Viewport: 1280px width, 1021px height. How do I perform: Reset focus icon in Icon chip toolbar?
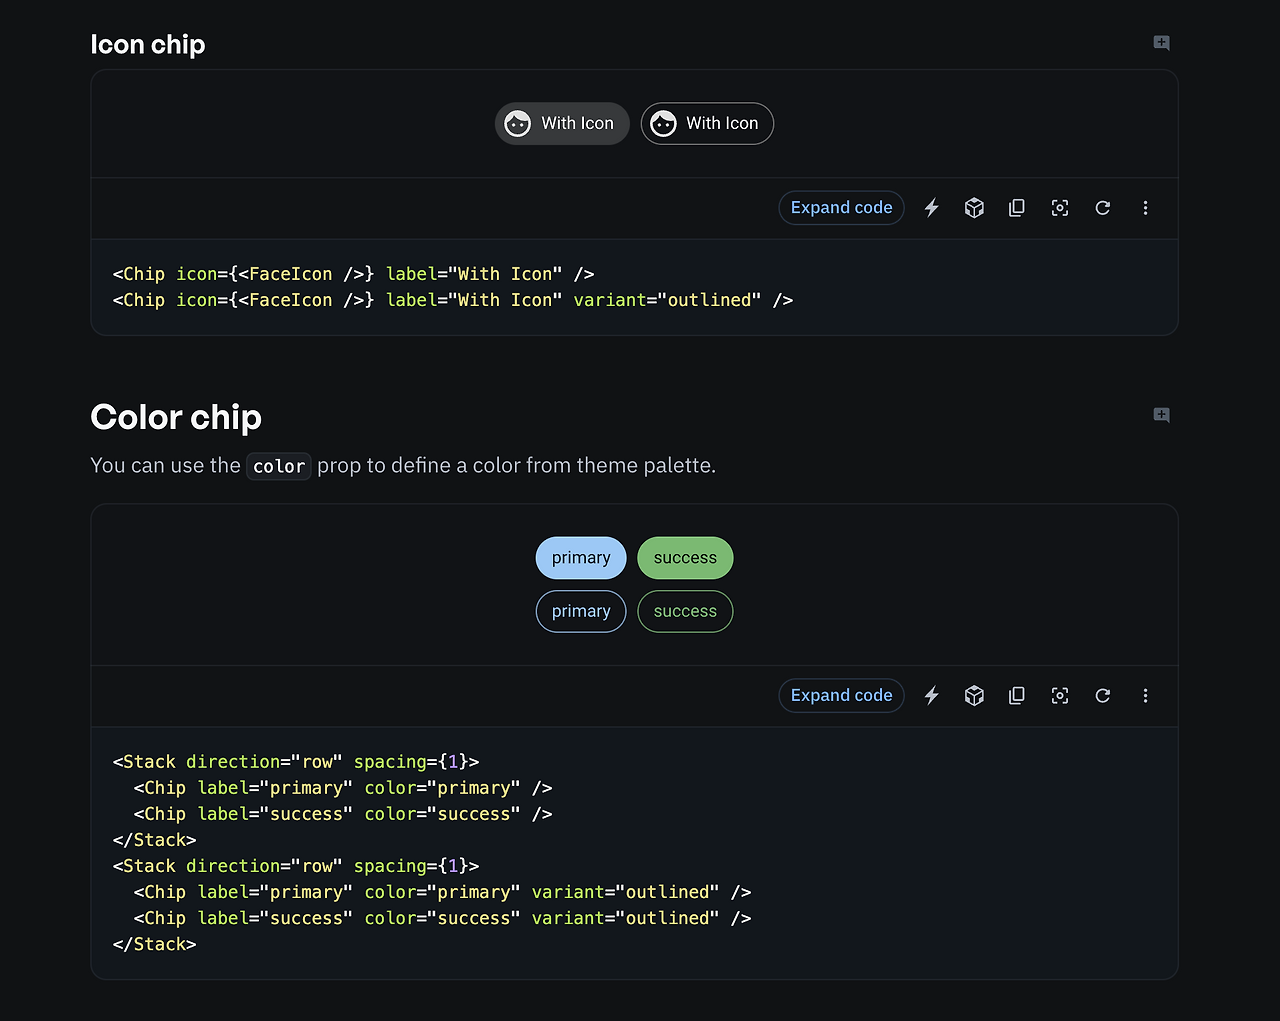click(1060, 208)
